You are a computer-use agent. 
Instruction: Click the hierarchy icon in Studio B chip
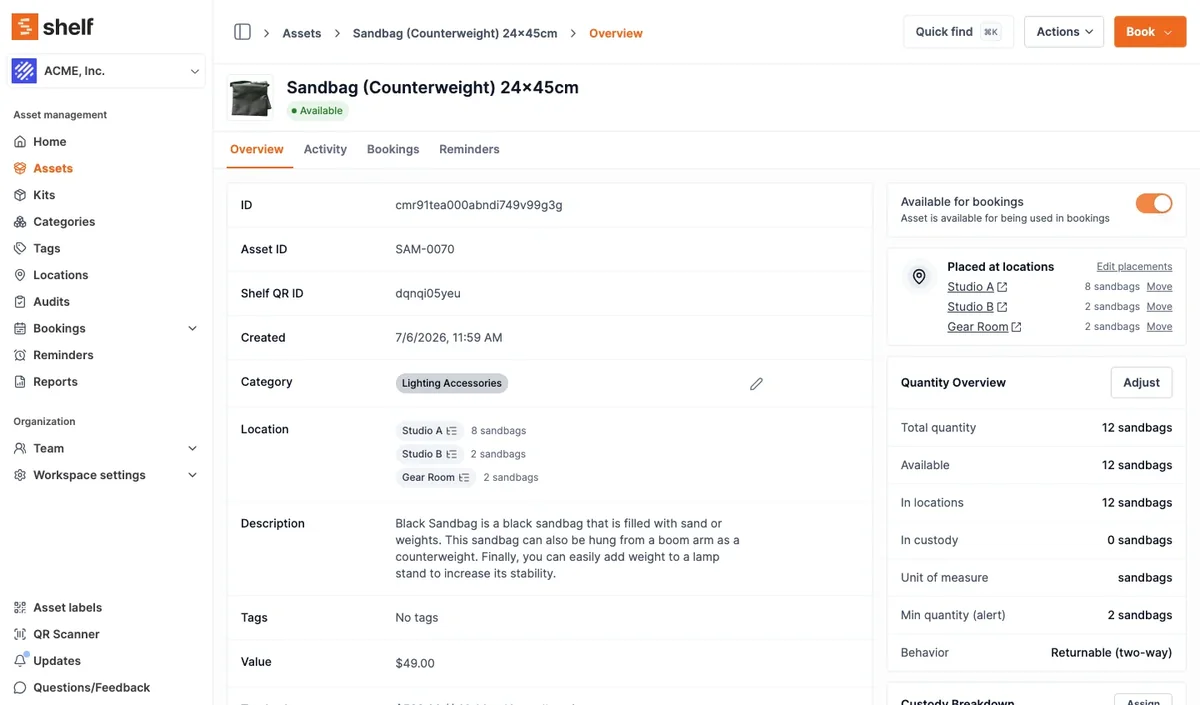(452, 454)
